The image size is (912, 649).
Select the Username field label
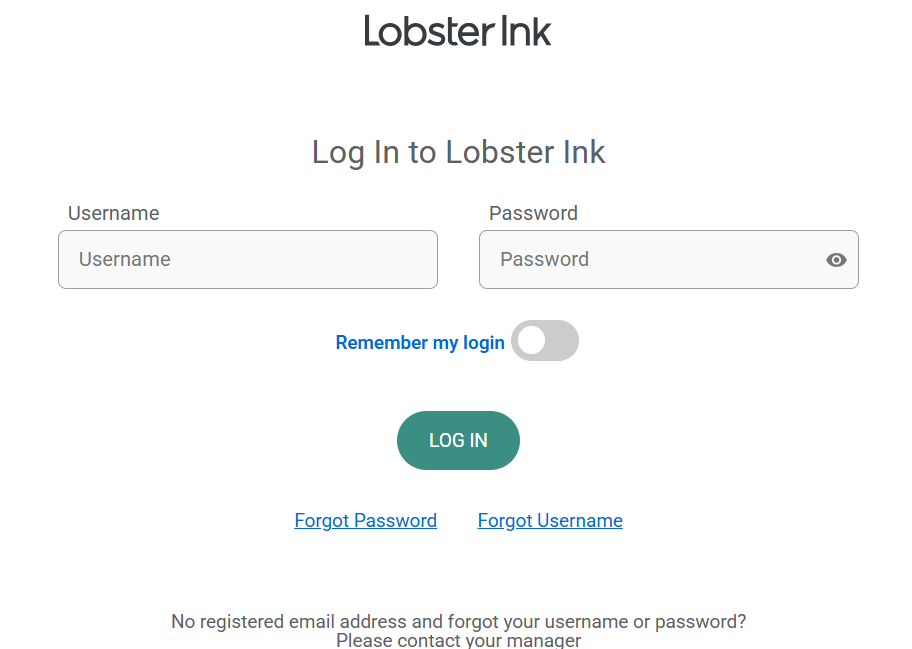tap(113, 213)
